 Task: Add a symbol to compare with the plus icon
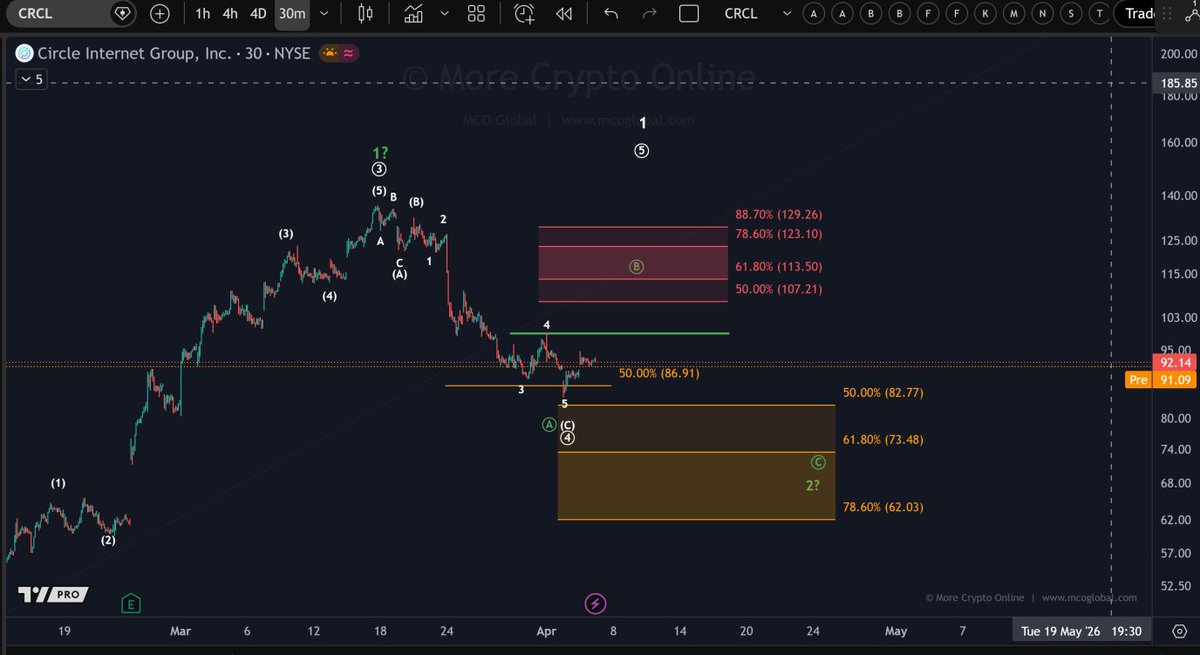click(x=160, y=14)
